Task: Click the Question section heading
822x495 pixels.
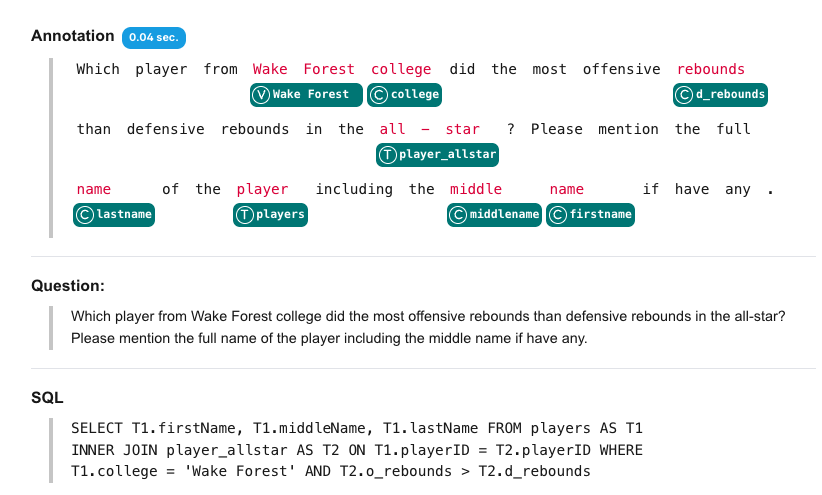Action: [x=68, y=286]
